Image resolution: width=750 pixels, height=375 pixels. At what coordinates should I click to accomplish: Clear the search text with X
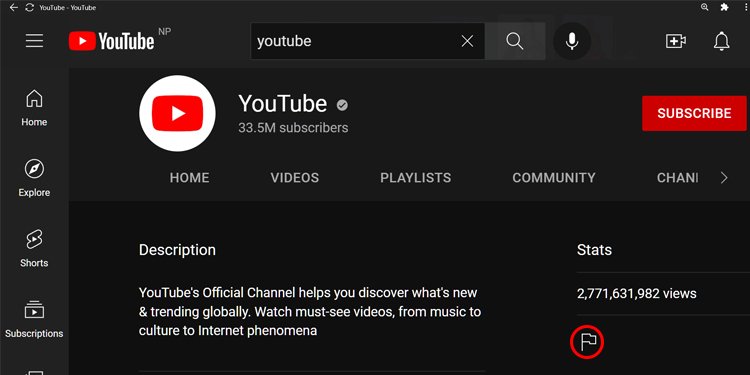tap(467, 41)
